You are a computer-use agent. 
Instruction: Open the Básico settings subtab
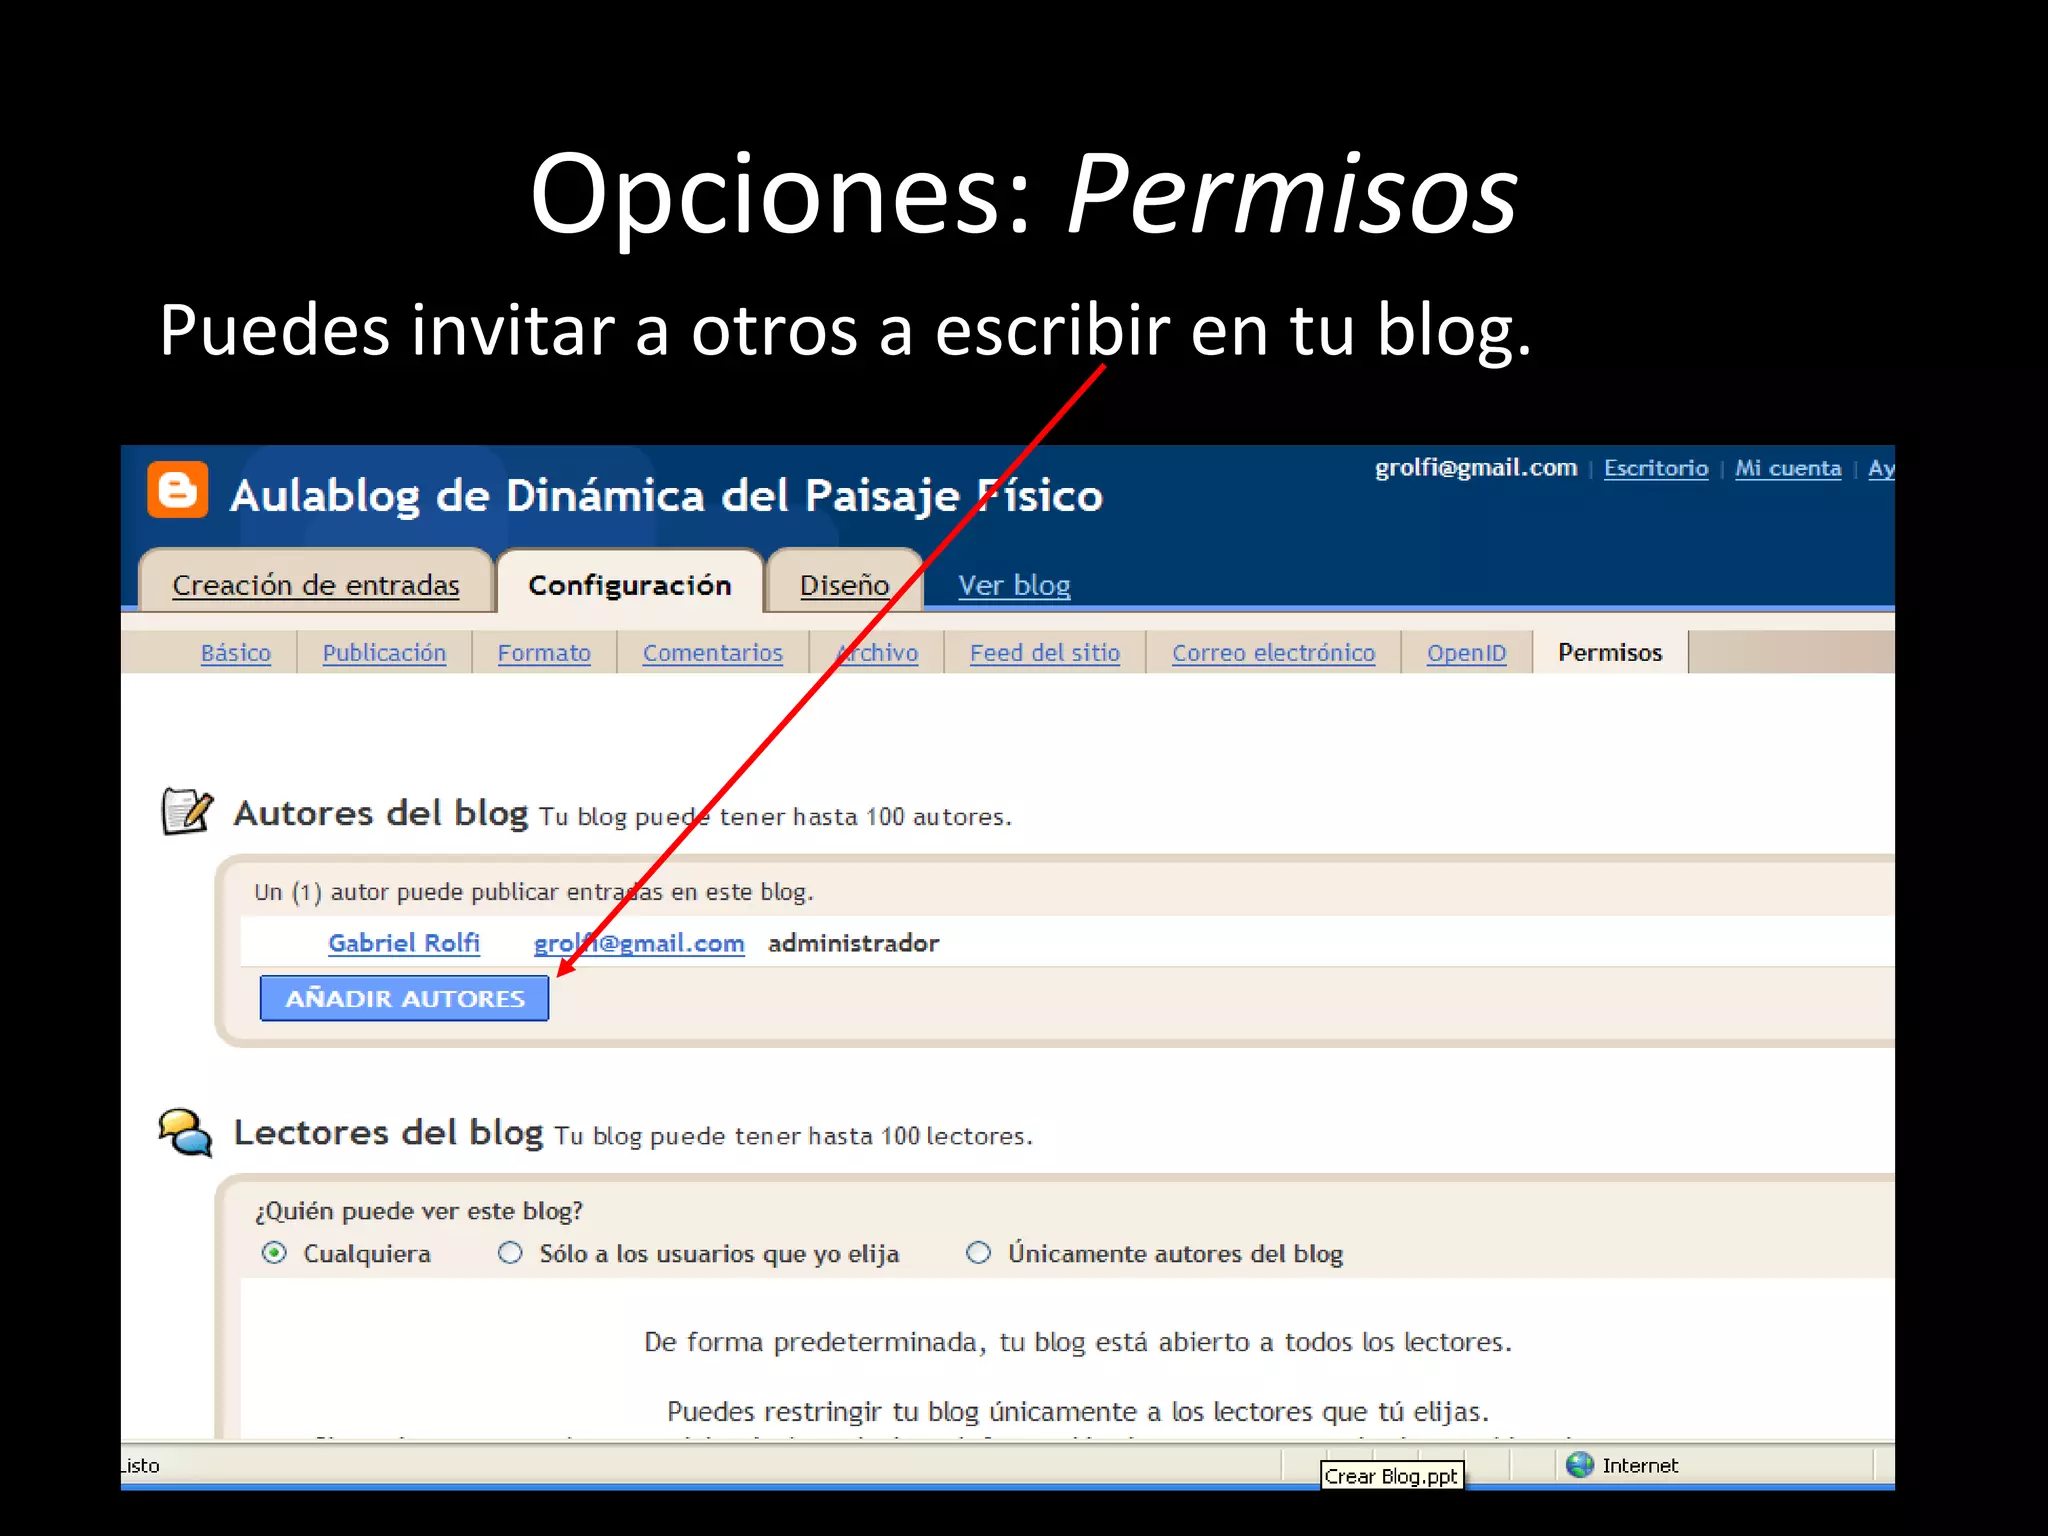[236, 653]
